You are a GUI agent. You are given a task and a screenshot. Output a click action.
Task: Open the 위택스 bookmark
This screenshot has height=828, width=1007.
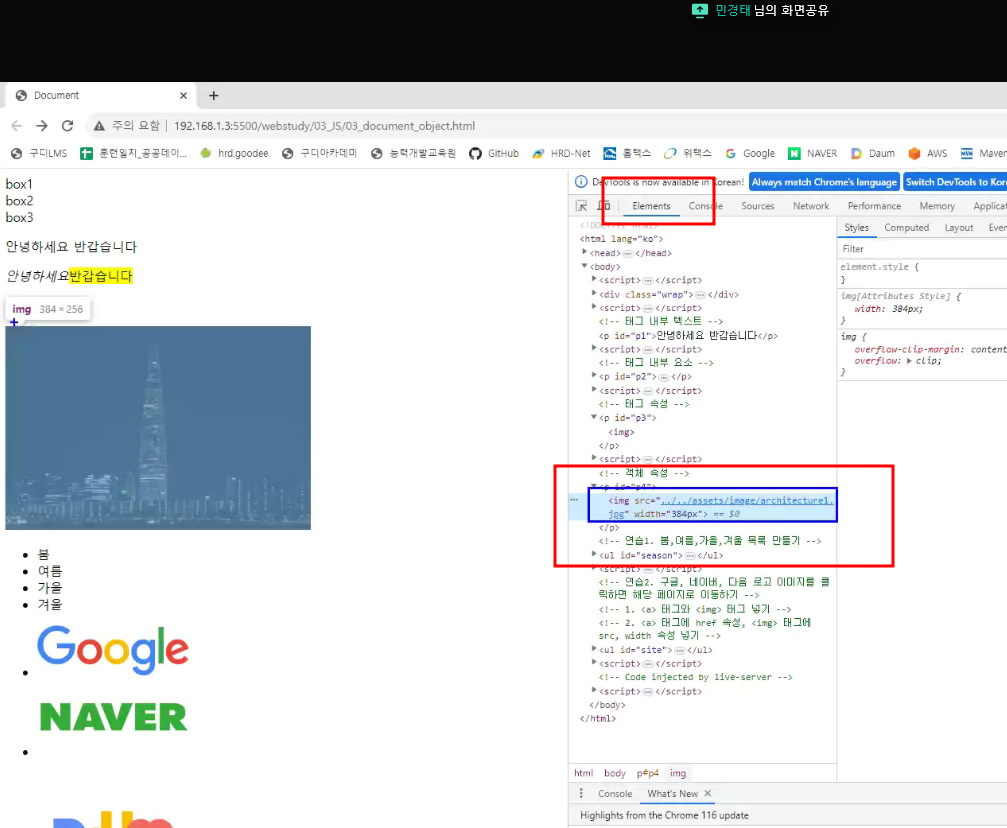click(688, 154)
